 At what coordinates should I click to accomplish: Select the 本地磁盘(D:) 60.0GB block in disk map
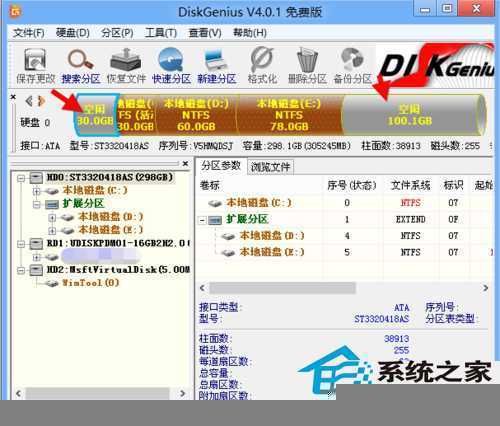(196, 115)
